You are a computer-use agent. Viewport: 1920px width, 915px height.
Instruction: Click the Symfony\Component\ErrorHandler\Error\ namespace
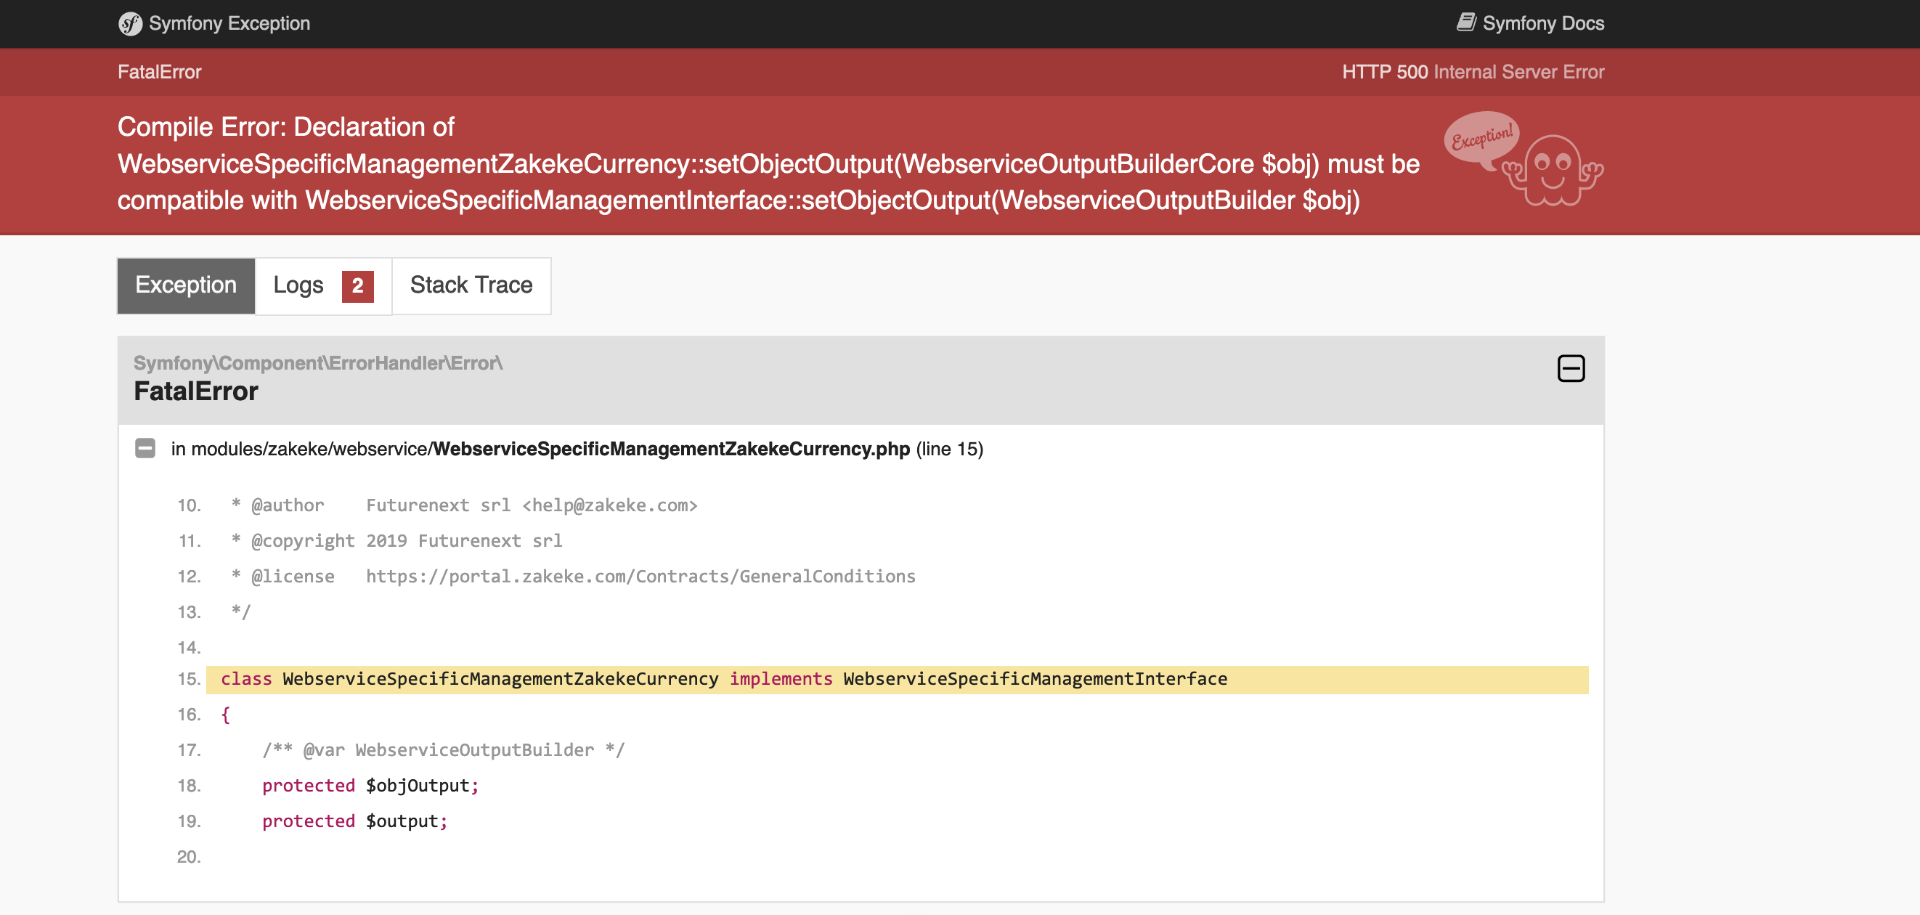tap(318, 363)
